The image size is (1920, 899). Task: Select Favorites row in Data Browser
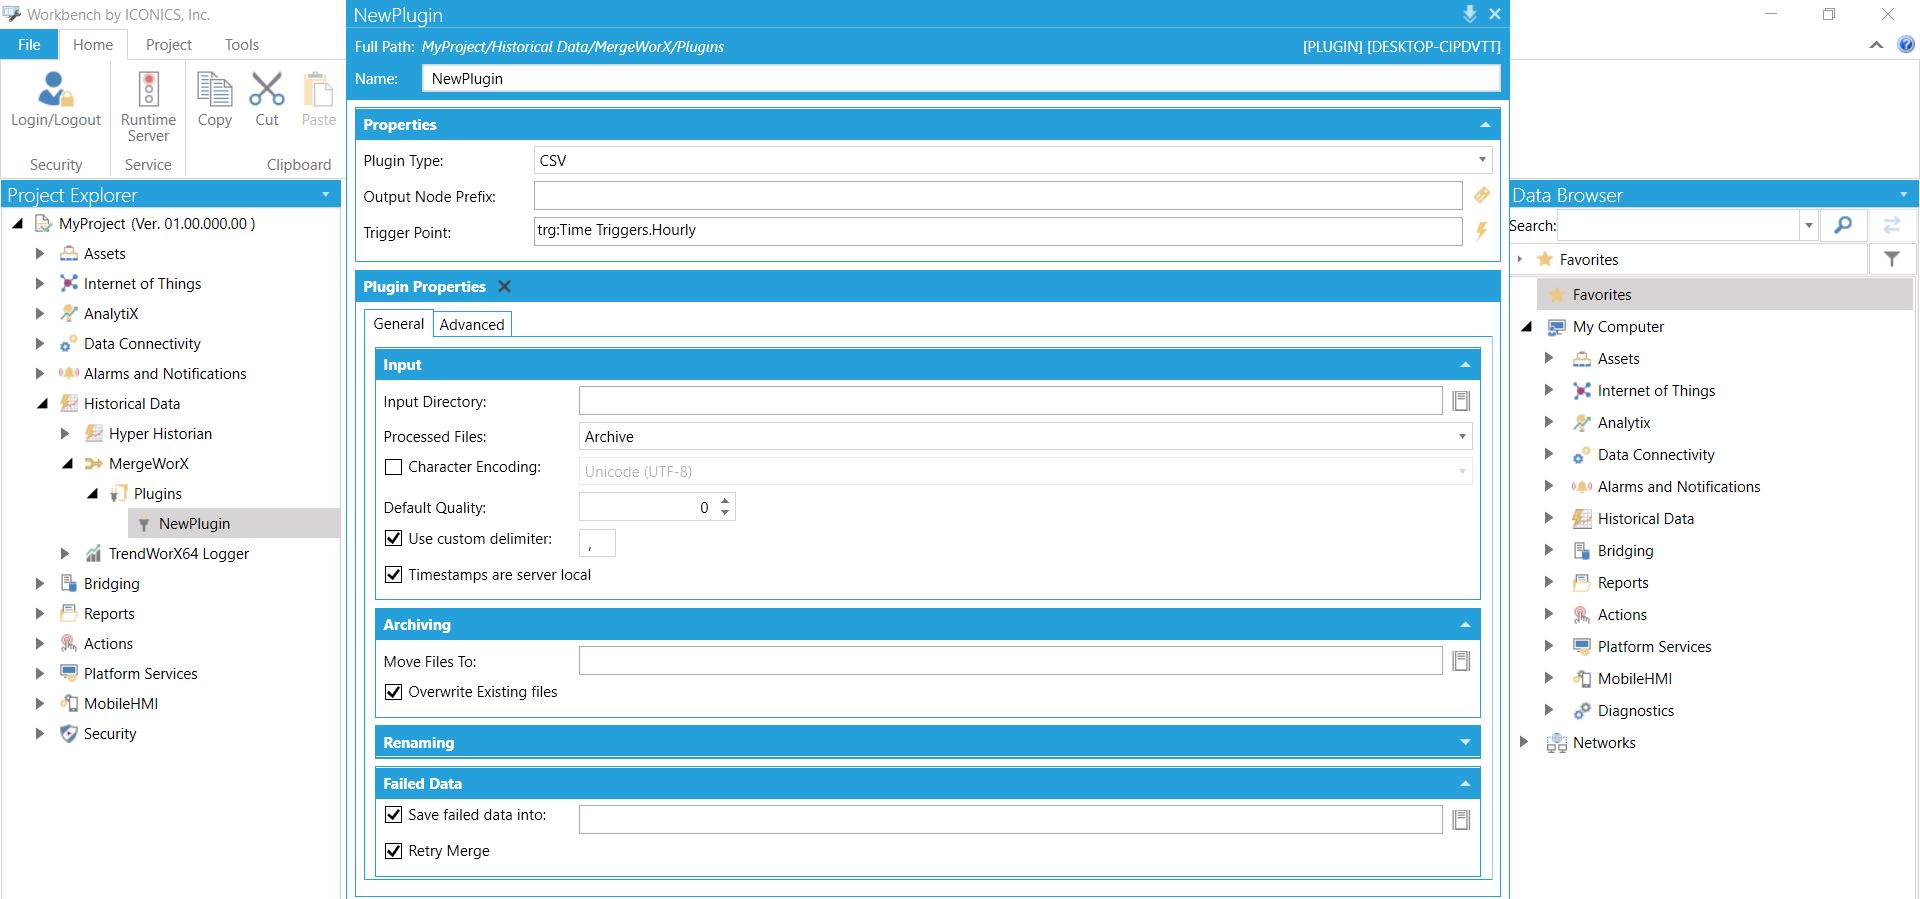1724,295
